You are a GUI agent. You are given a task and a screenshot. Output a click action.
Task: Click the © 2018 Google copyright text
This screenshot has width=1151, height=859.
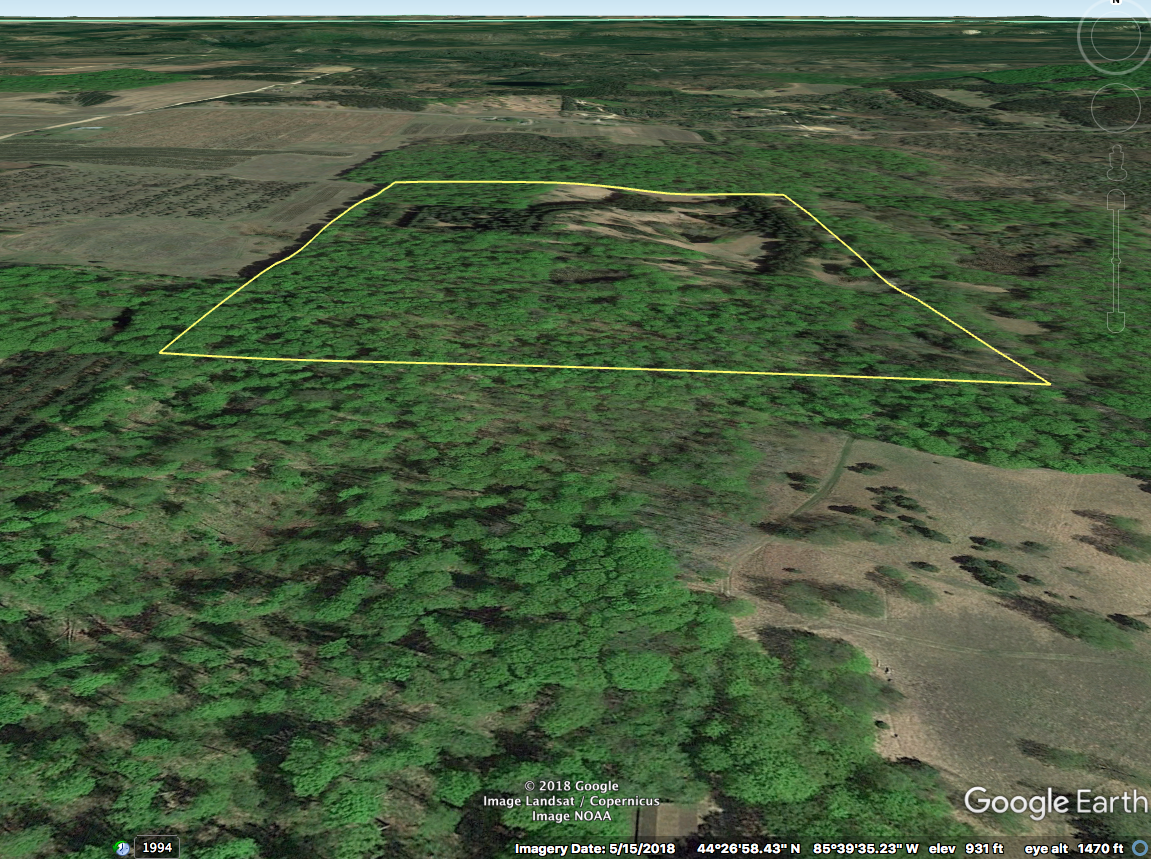571,786
